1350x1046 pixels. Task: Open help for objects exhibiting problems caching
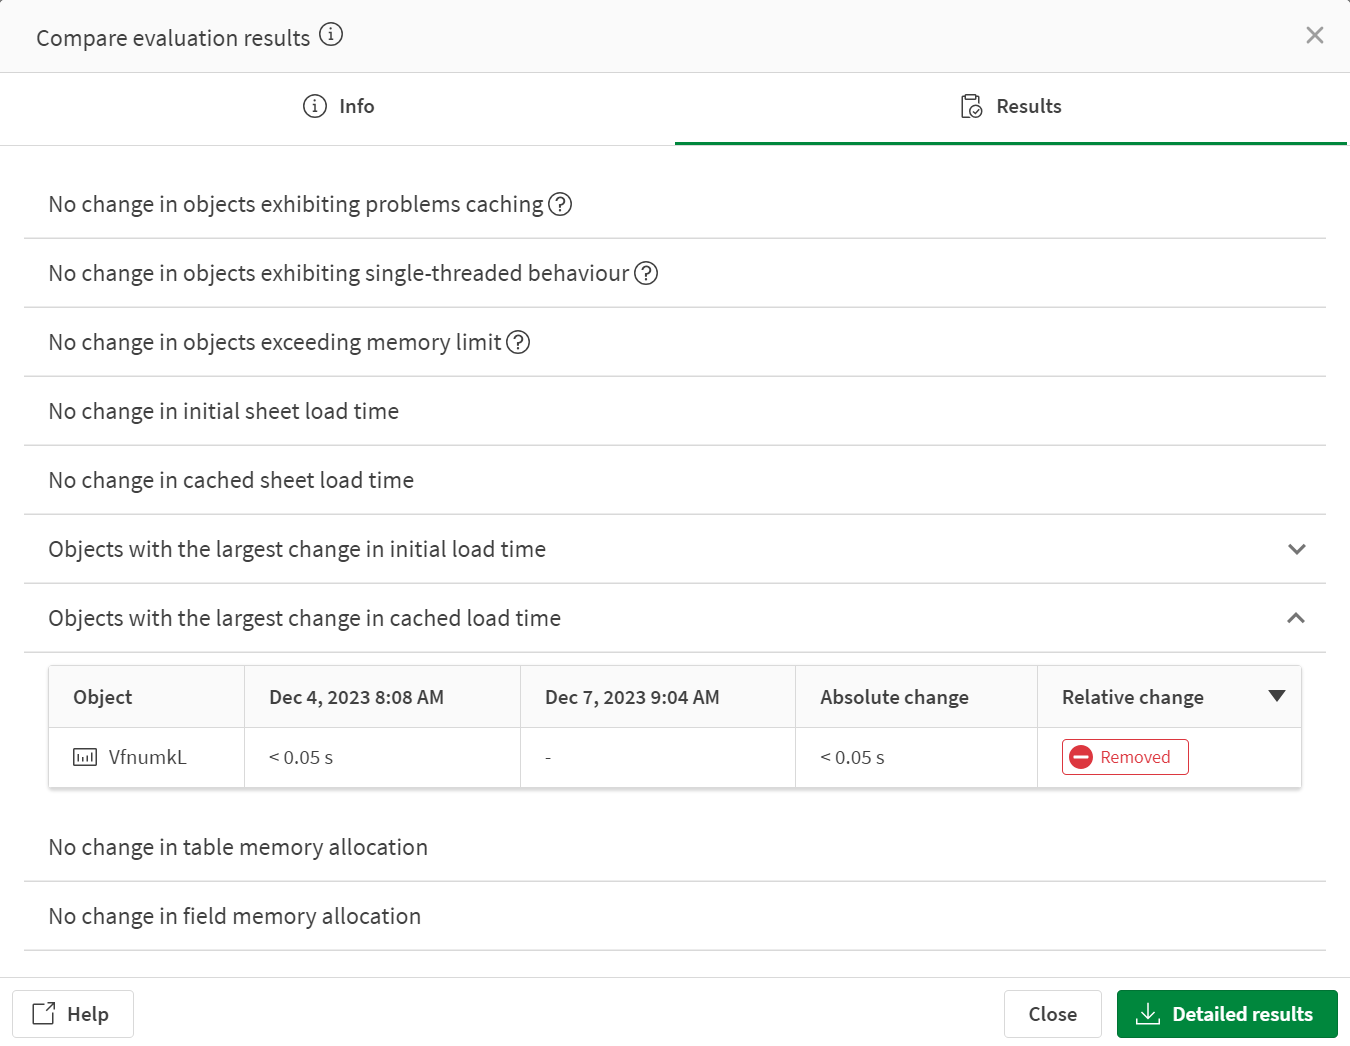coord(561,204)
